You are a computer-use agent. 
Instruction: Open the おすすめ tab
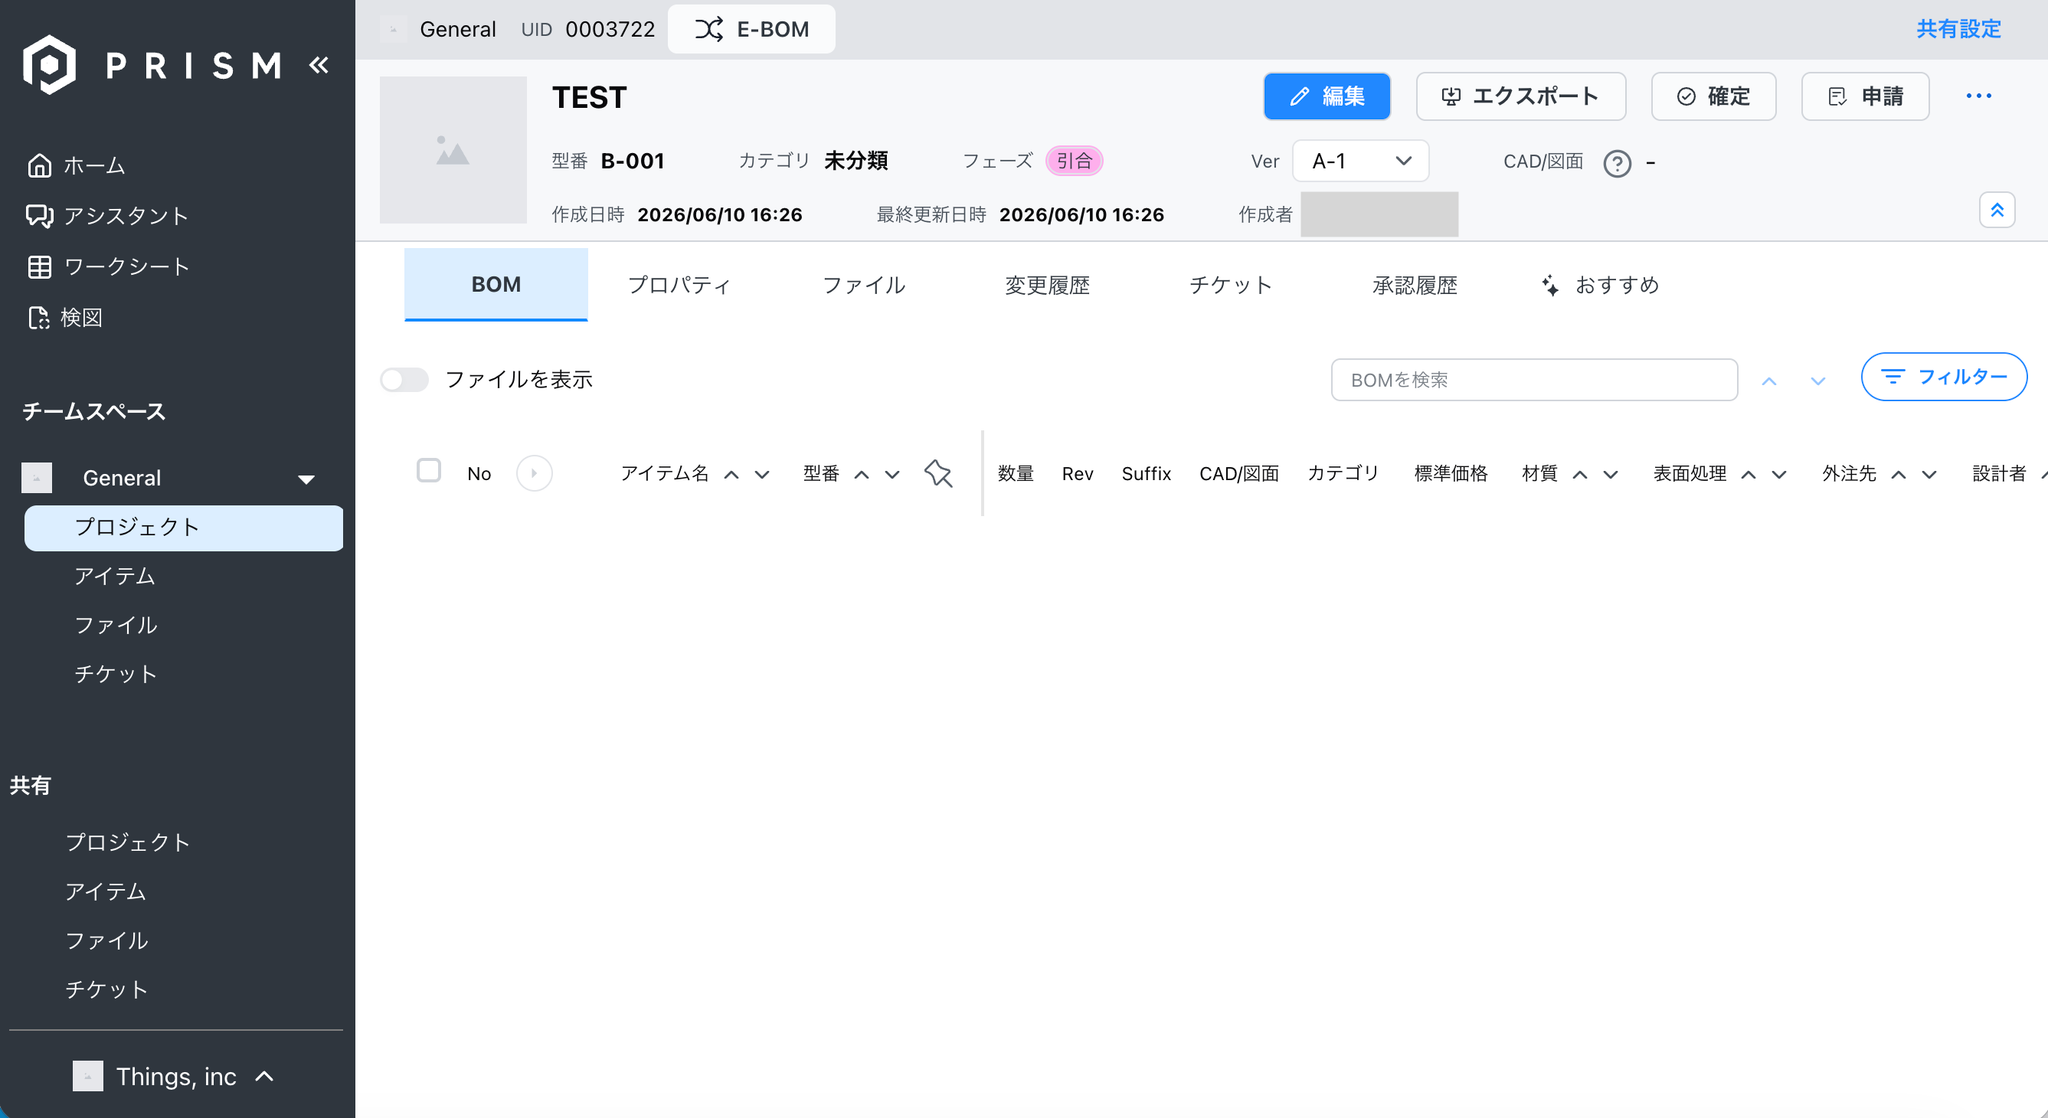(x=1600, y=285)
